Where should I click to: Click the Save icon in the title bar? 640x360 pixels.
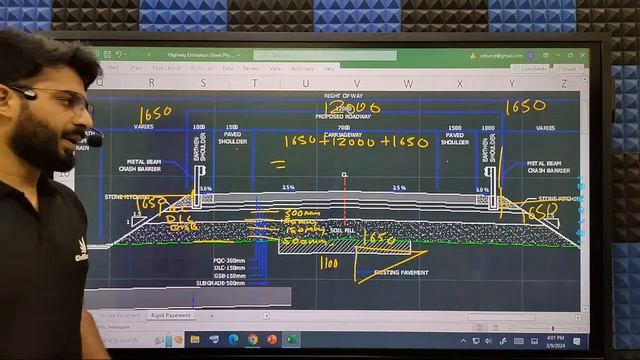tap(107, 54)
